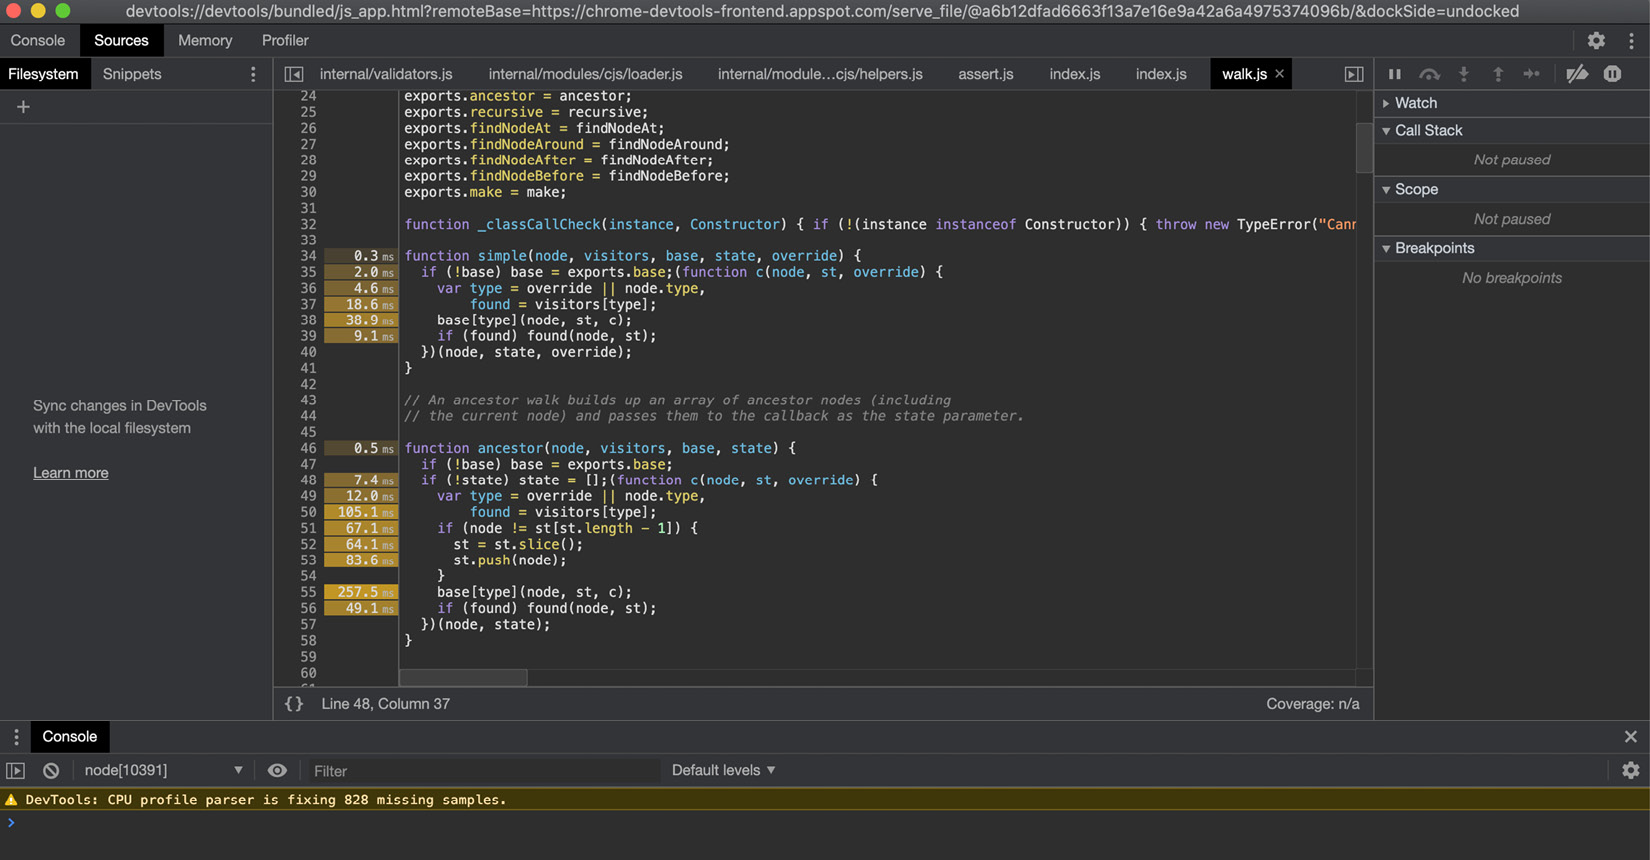Pretty print walk.js with braces icon
The image size is (1650, 860).
(294, 704)
